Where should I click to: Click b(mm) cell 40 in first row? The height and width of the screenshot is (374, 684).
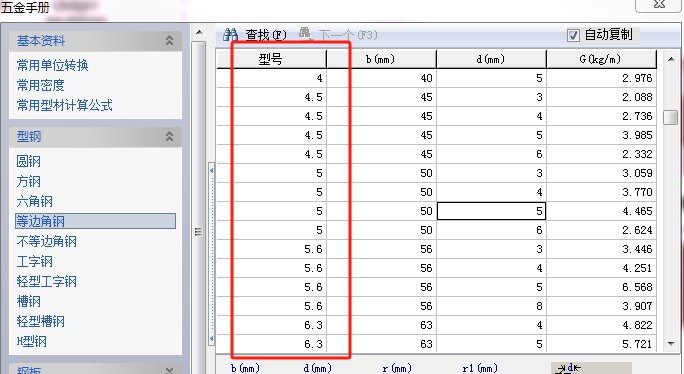(381, 78)
